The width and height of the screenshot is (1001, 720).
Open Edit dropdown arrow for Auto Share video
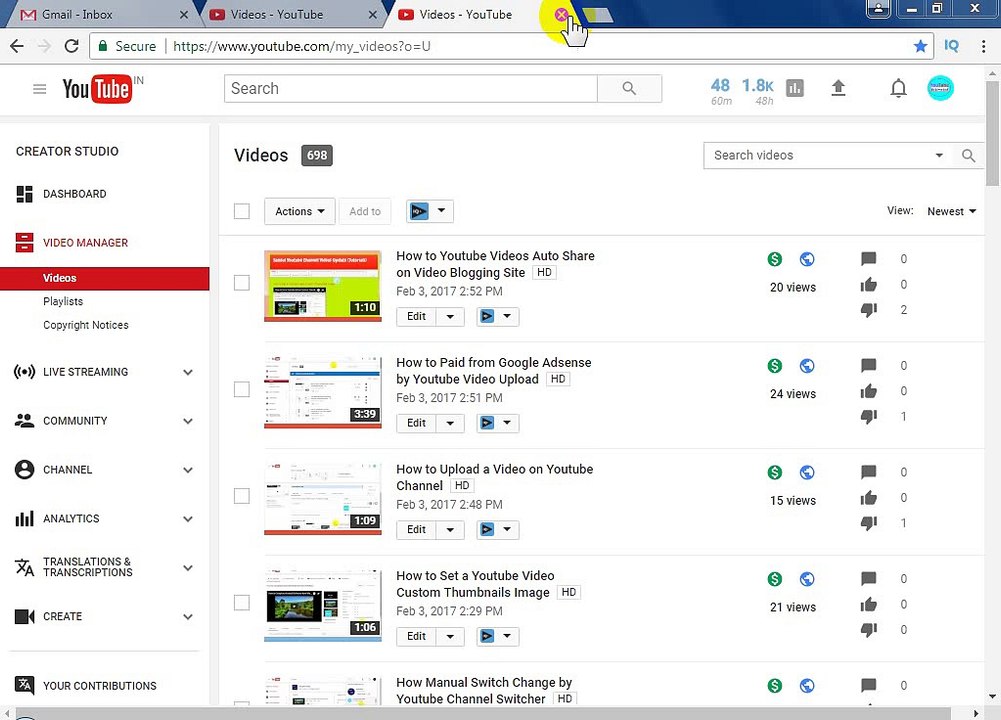[x=450, y=317]
